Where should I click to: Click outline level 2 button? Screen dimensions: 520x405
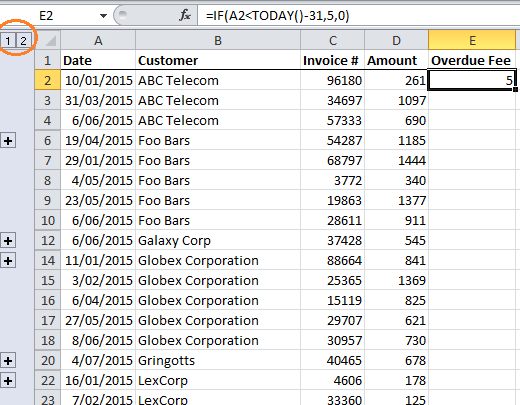click(23, 41)
